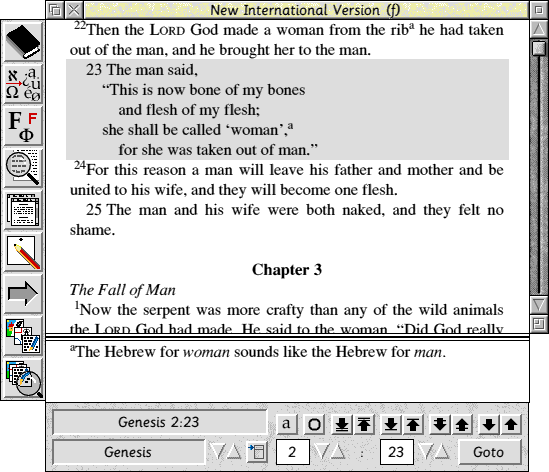Click the third plain down arrow button
Viewport: 549px width, 472px height.
(x=391, y=424)
